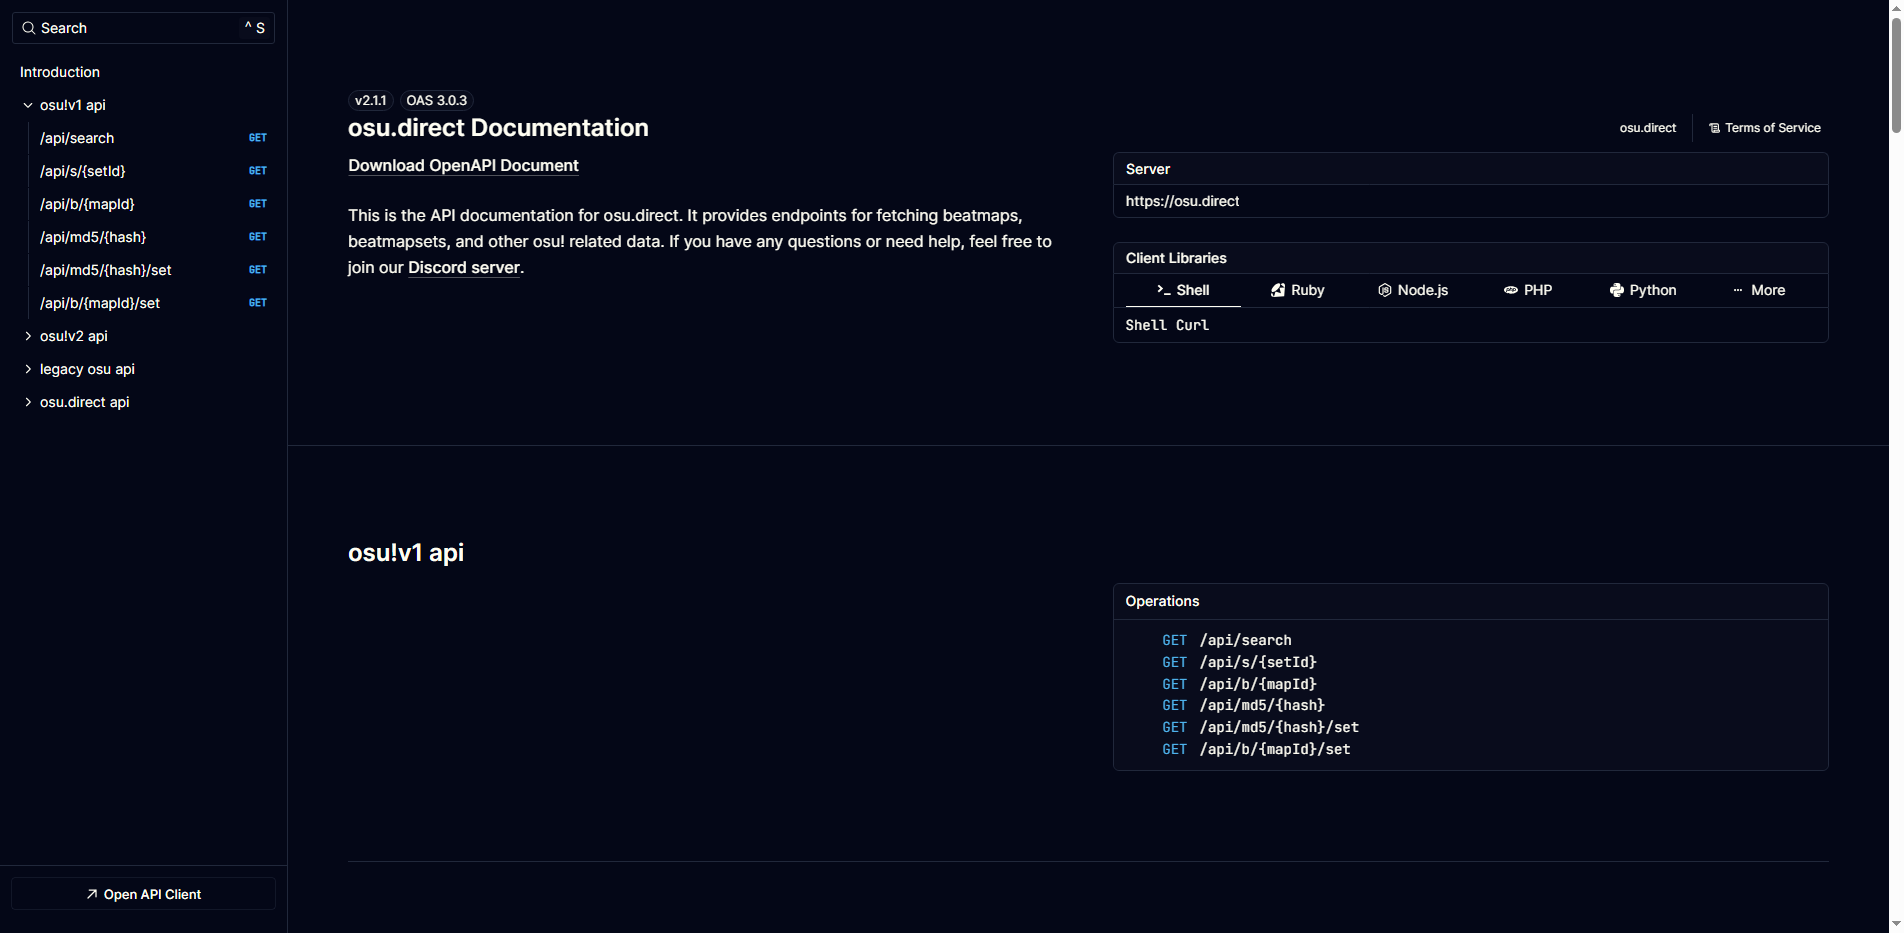Click the Download OpenAPI Document link
The image size is (1904, 933).
463,166
